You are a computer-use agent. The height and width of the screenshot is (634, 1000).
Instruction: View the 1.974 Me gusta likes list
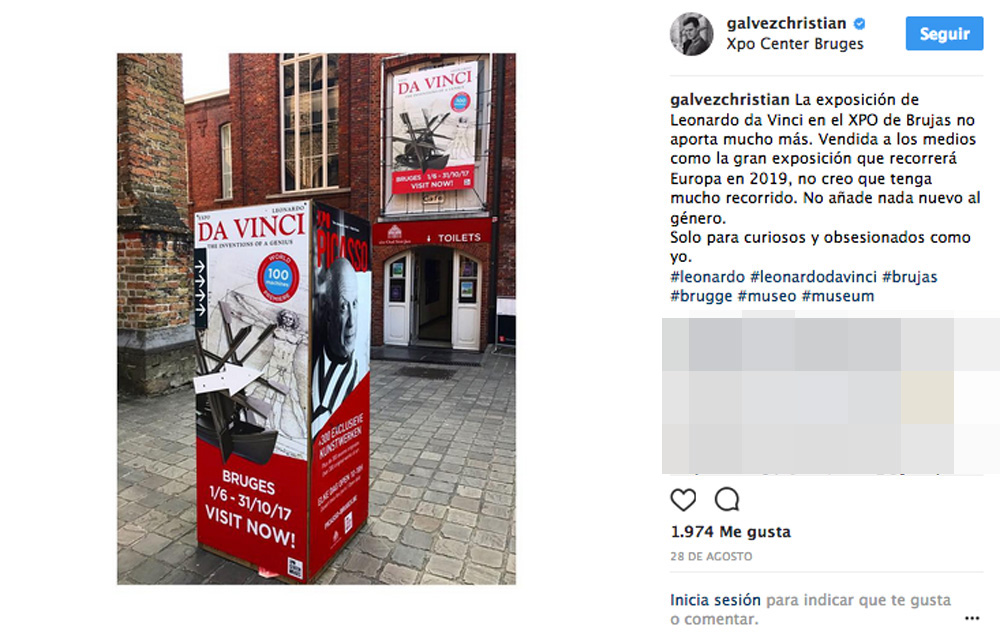coord(730,531)
